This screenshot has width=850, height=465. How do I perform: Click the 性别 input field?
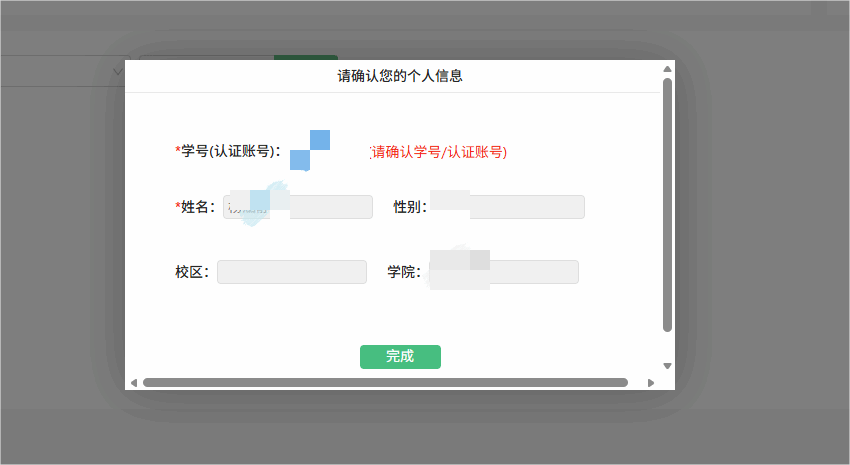click(x=525, y=207)
